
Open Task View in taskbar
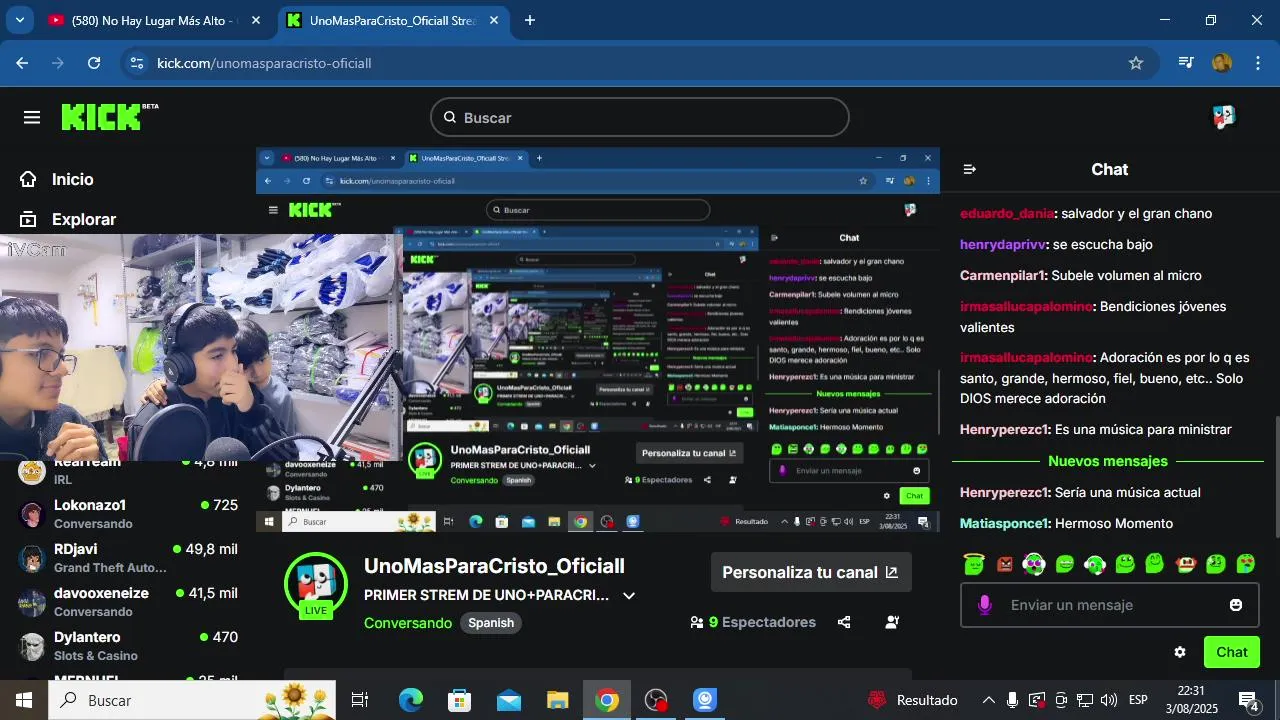coord(360,700)
